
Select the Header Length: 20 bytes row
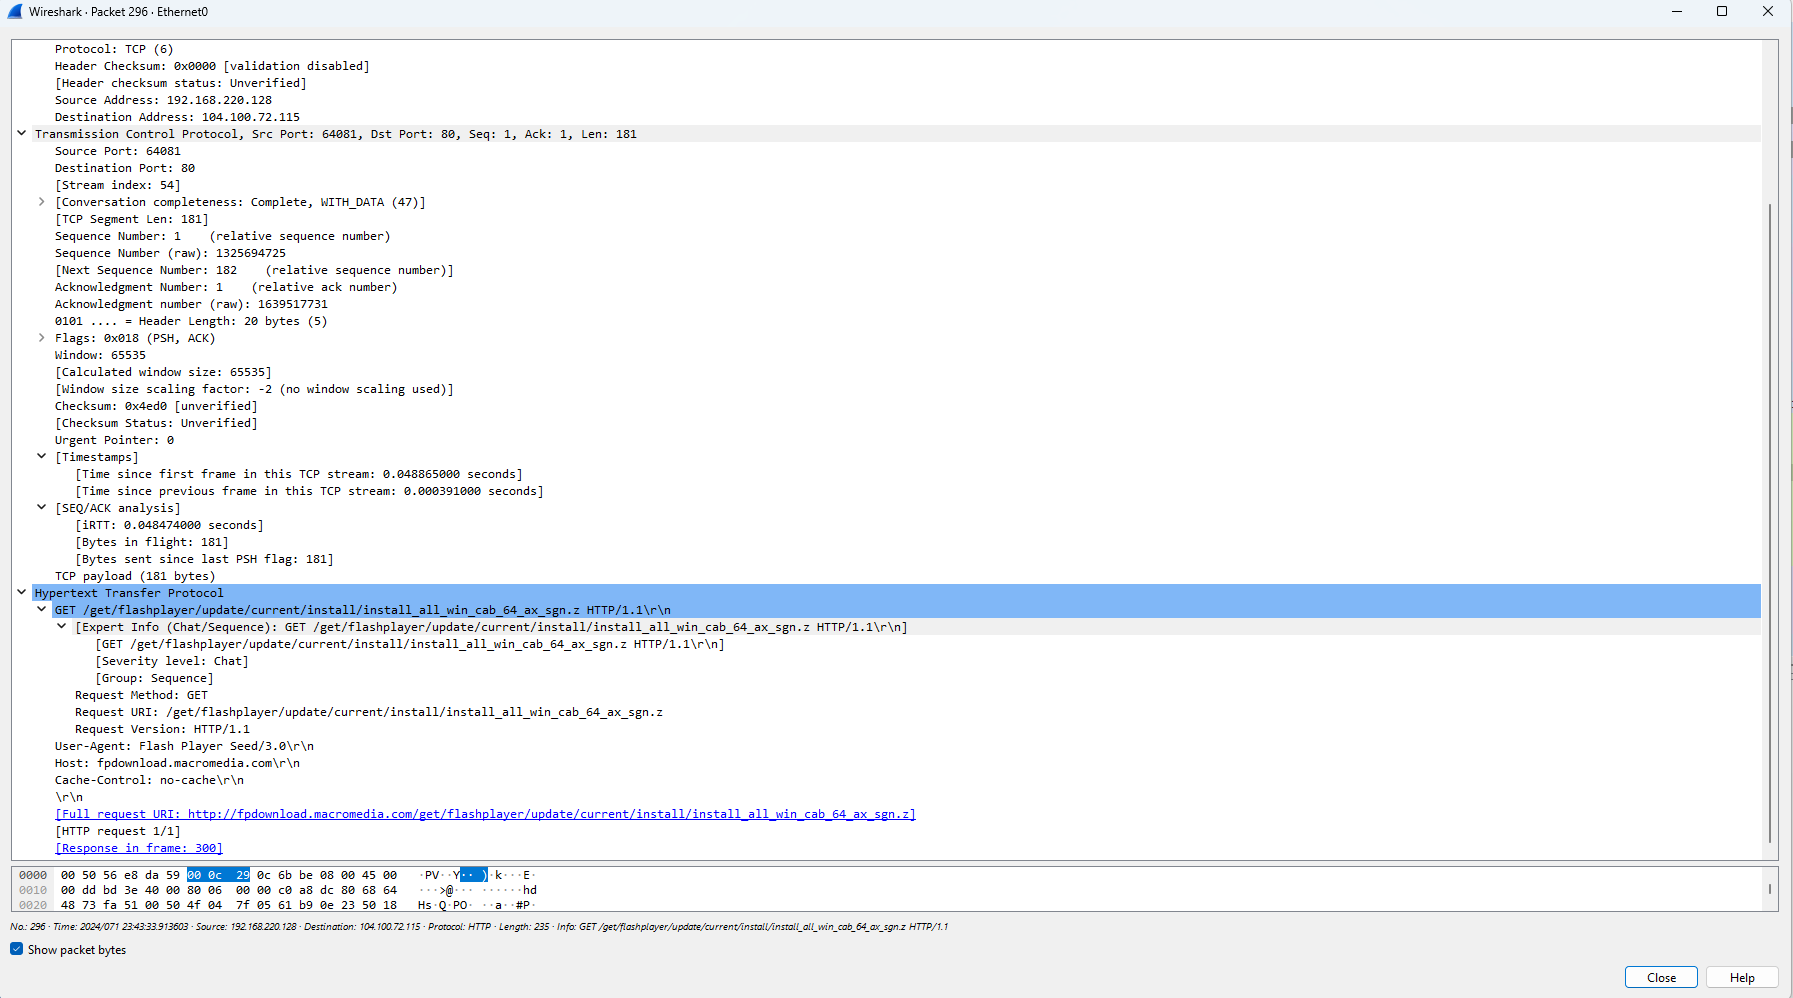pos(191,321)
